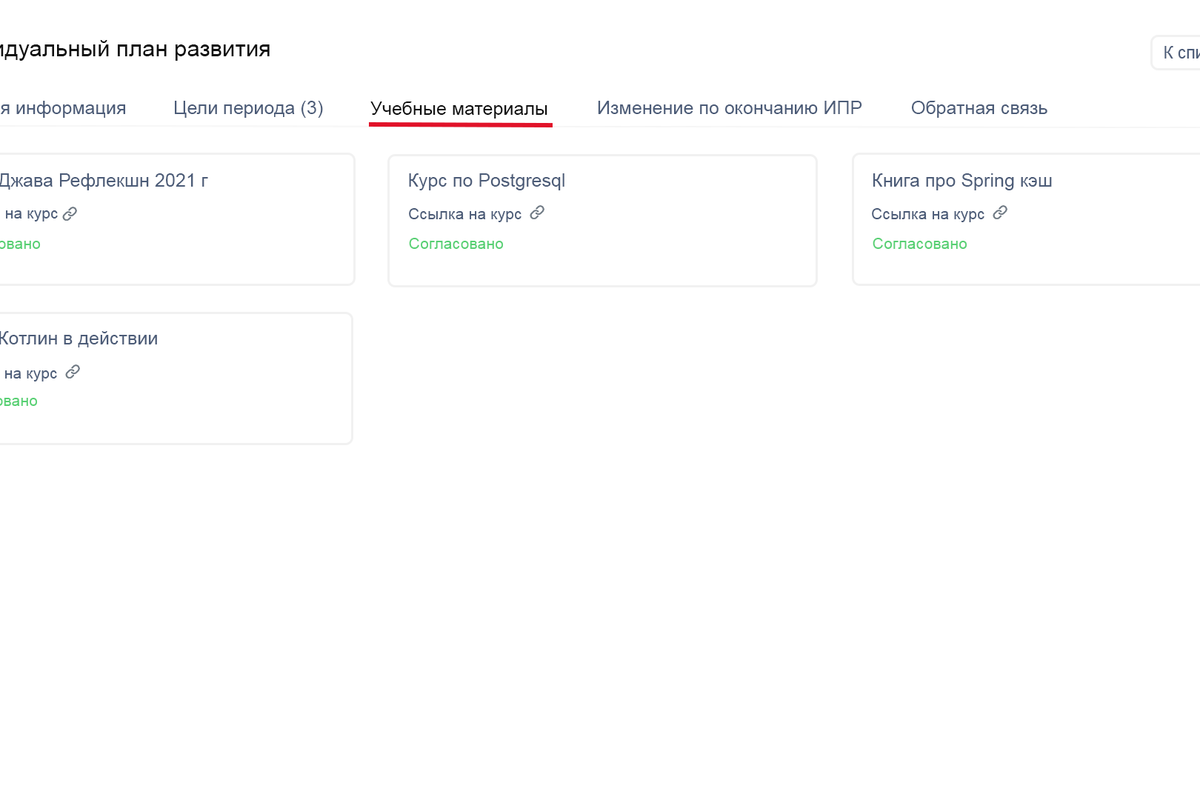Image resolution: width=1200 pixels, height=800 pixels.
Task: Switch to the Цели периода (3) tab
Action: pyautogui.click(x=248, y=108)
